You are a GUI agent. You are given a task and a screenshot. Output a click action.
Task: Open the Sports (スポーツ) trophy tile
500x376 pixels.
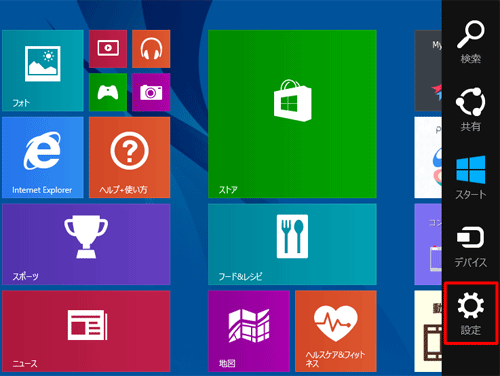86,244
